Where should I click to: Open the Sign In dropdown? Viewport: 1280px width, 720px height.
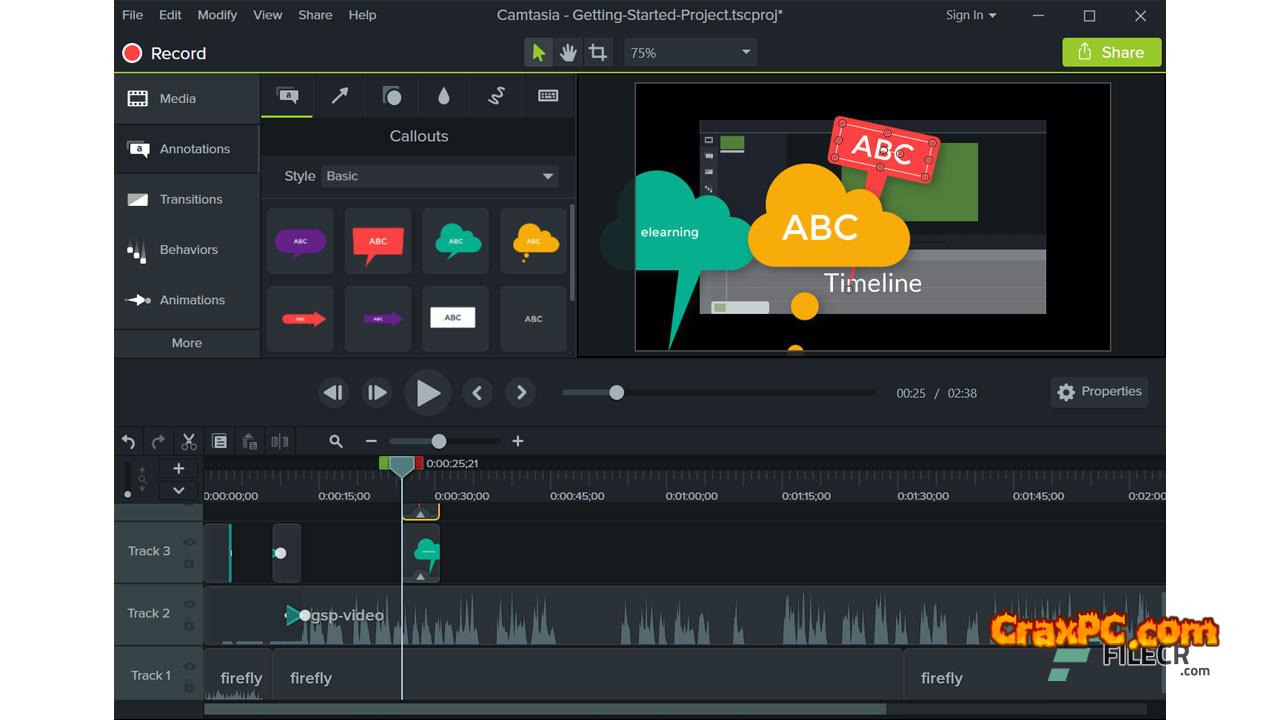click(x=971, y=15)
